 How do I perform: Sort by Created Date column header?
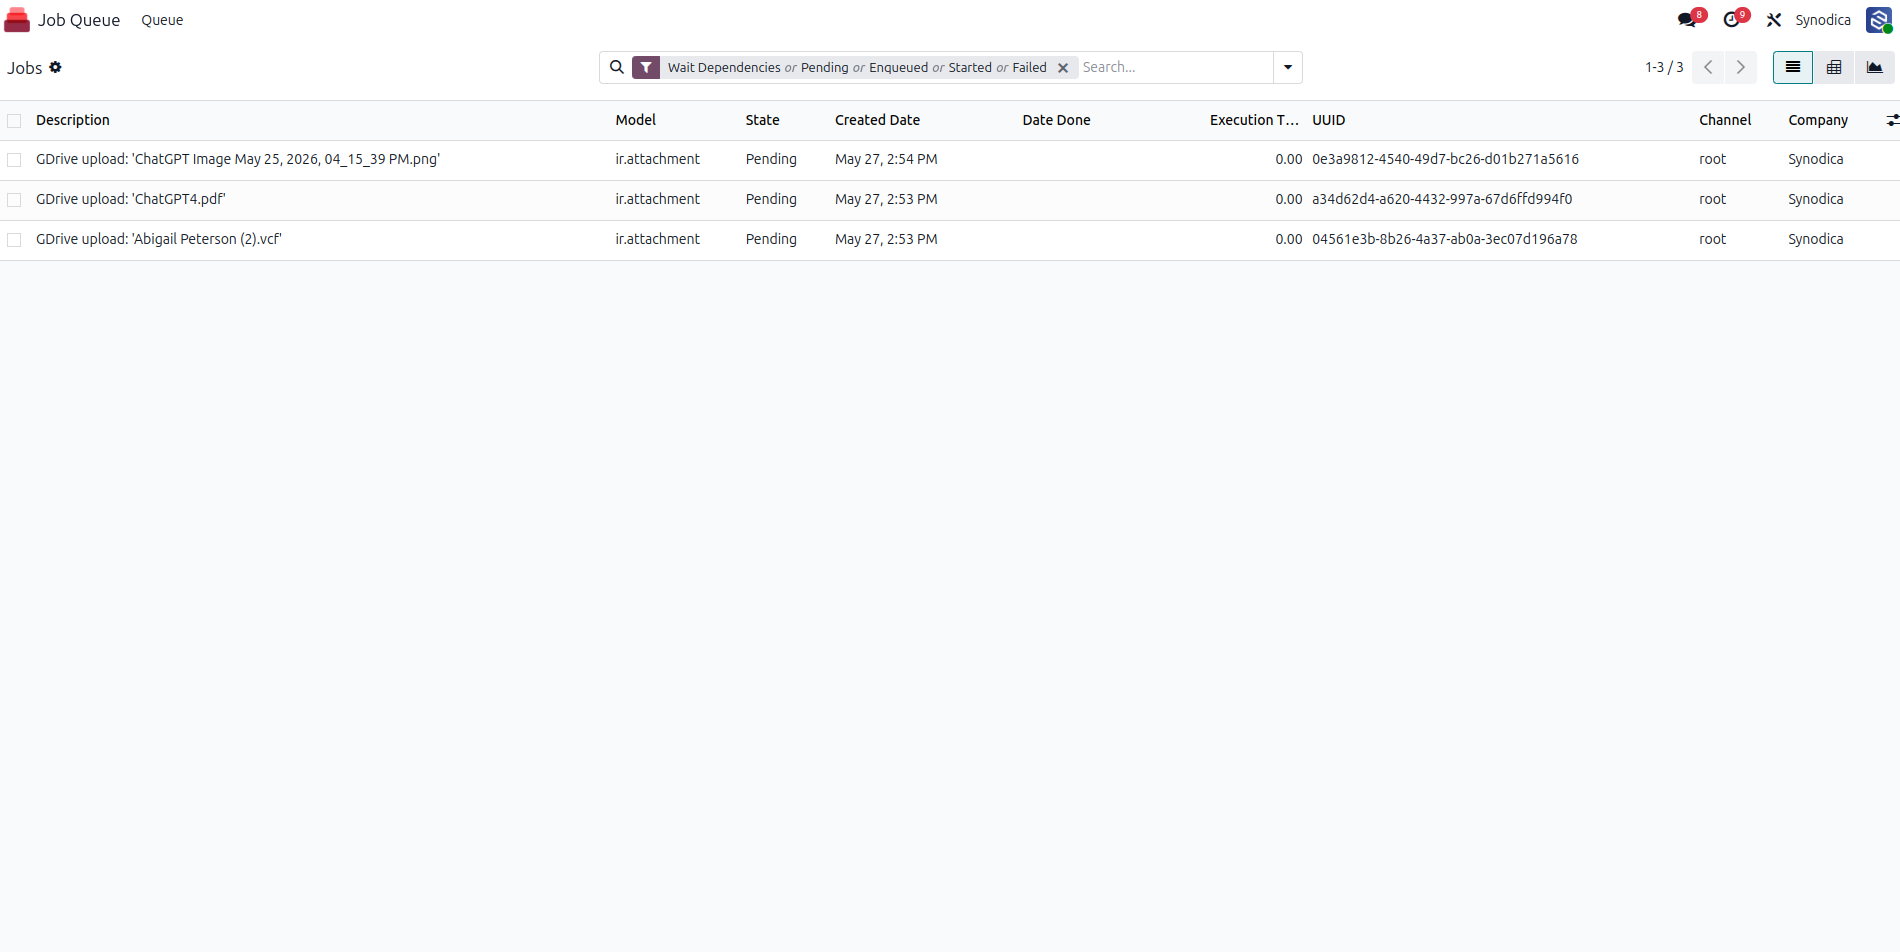877,120
